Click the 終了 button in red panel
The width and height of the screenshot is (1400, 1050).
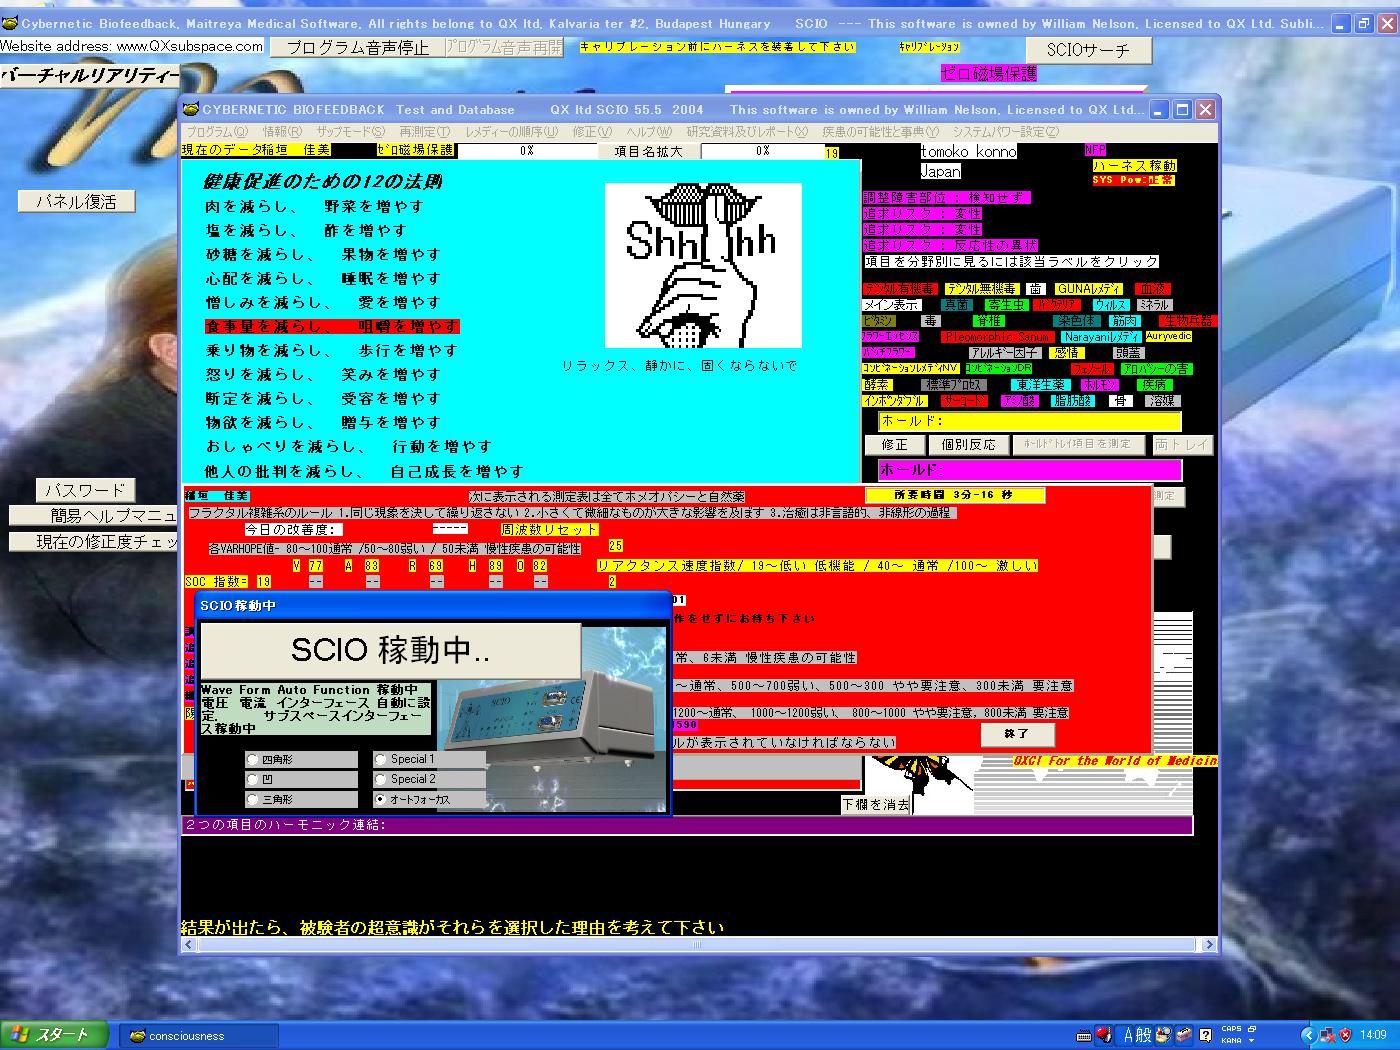tap(1016, 733)
